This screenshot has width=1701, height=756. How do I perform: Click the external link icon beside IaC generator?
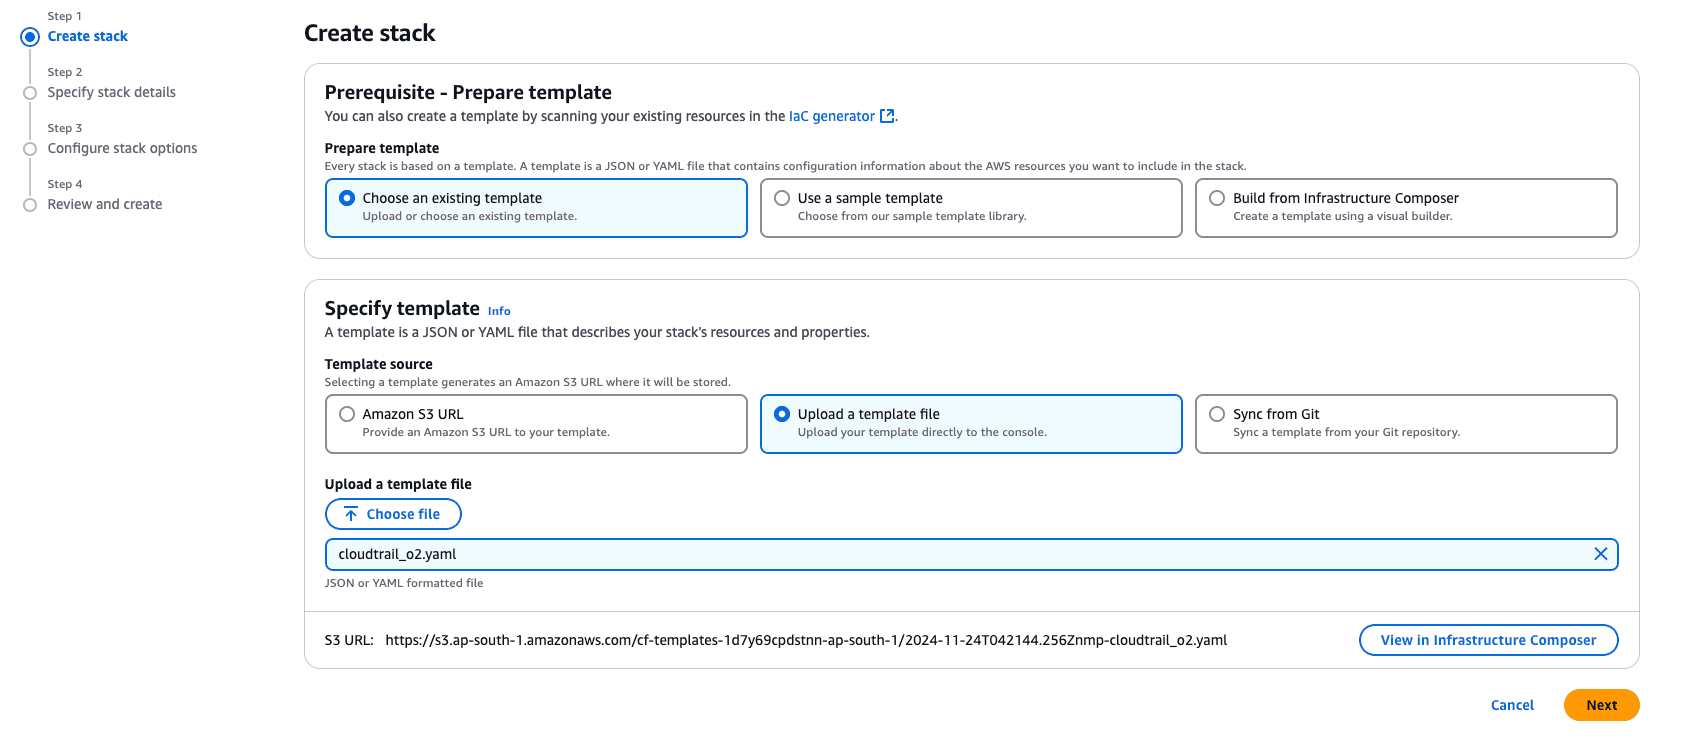887,115
